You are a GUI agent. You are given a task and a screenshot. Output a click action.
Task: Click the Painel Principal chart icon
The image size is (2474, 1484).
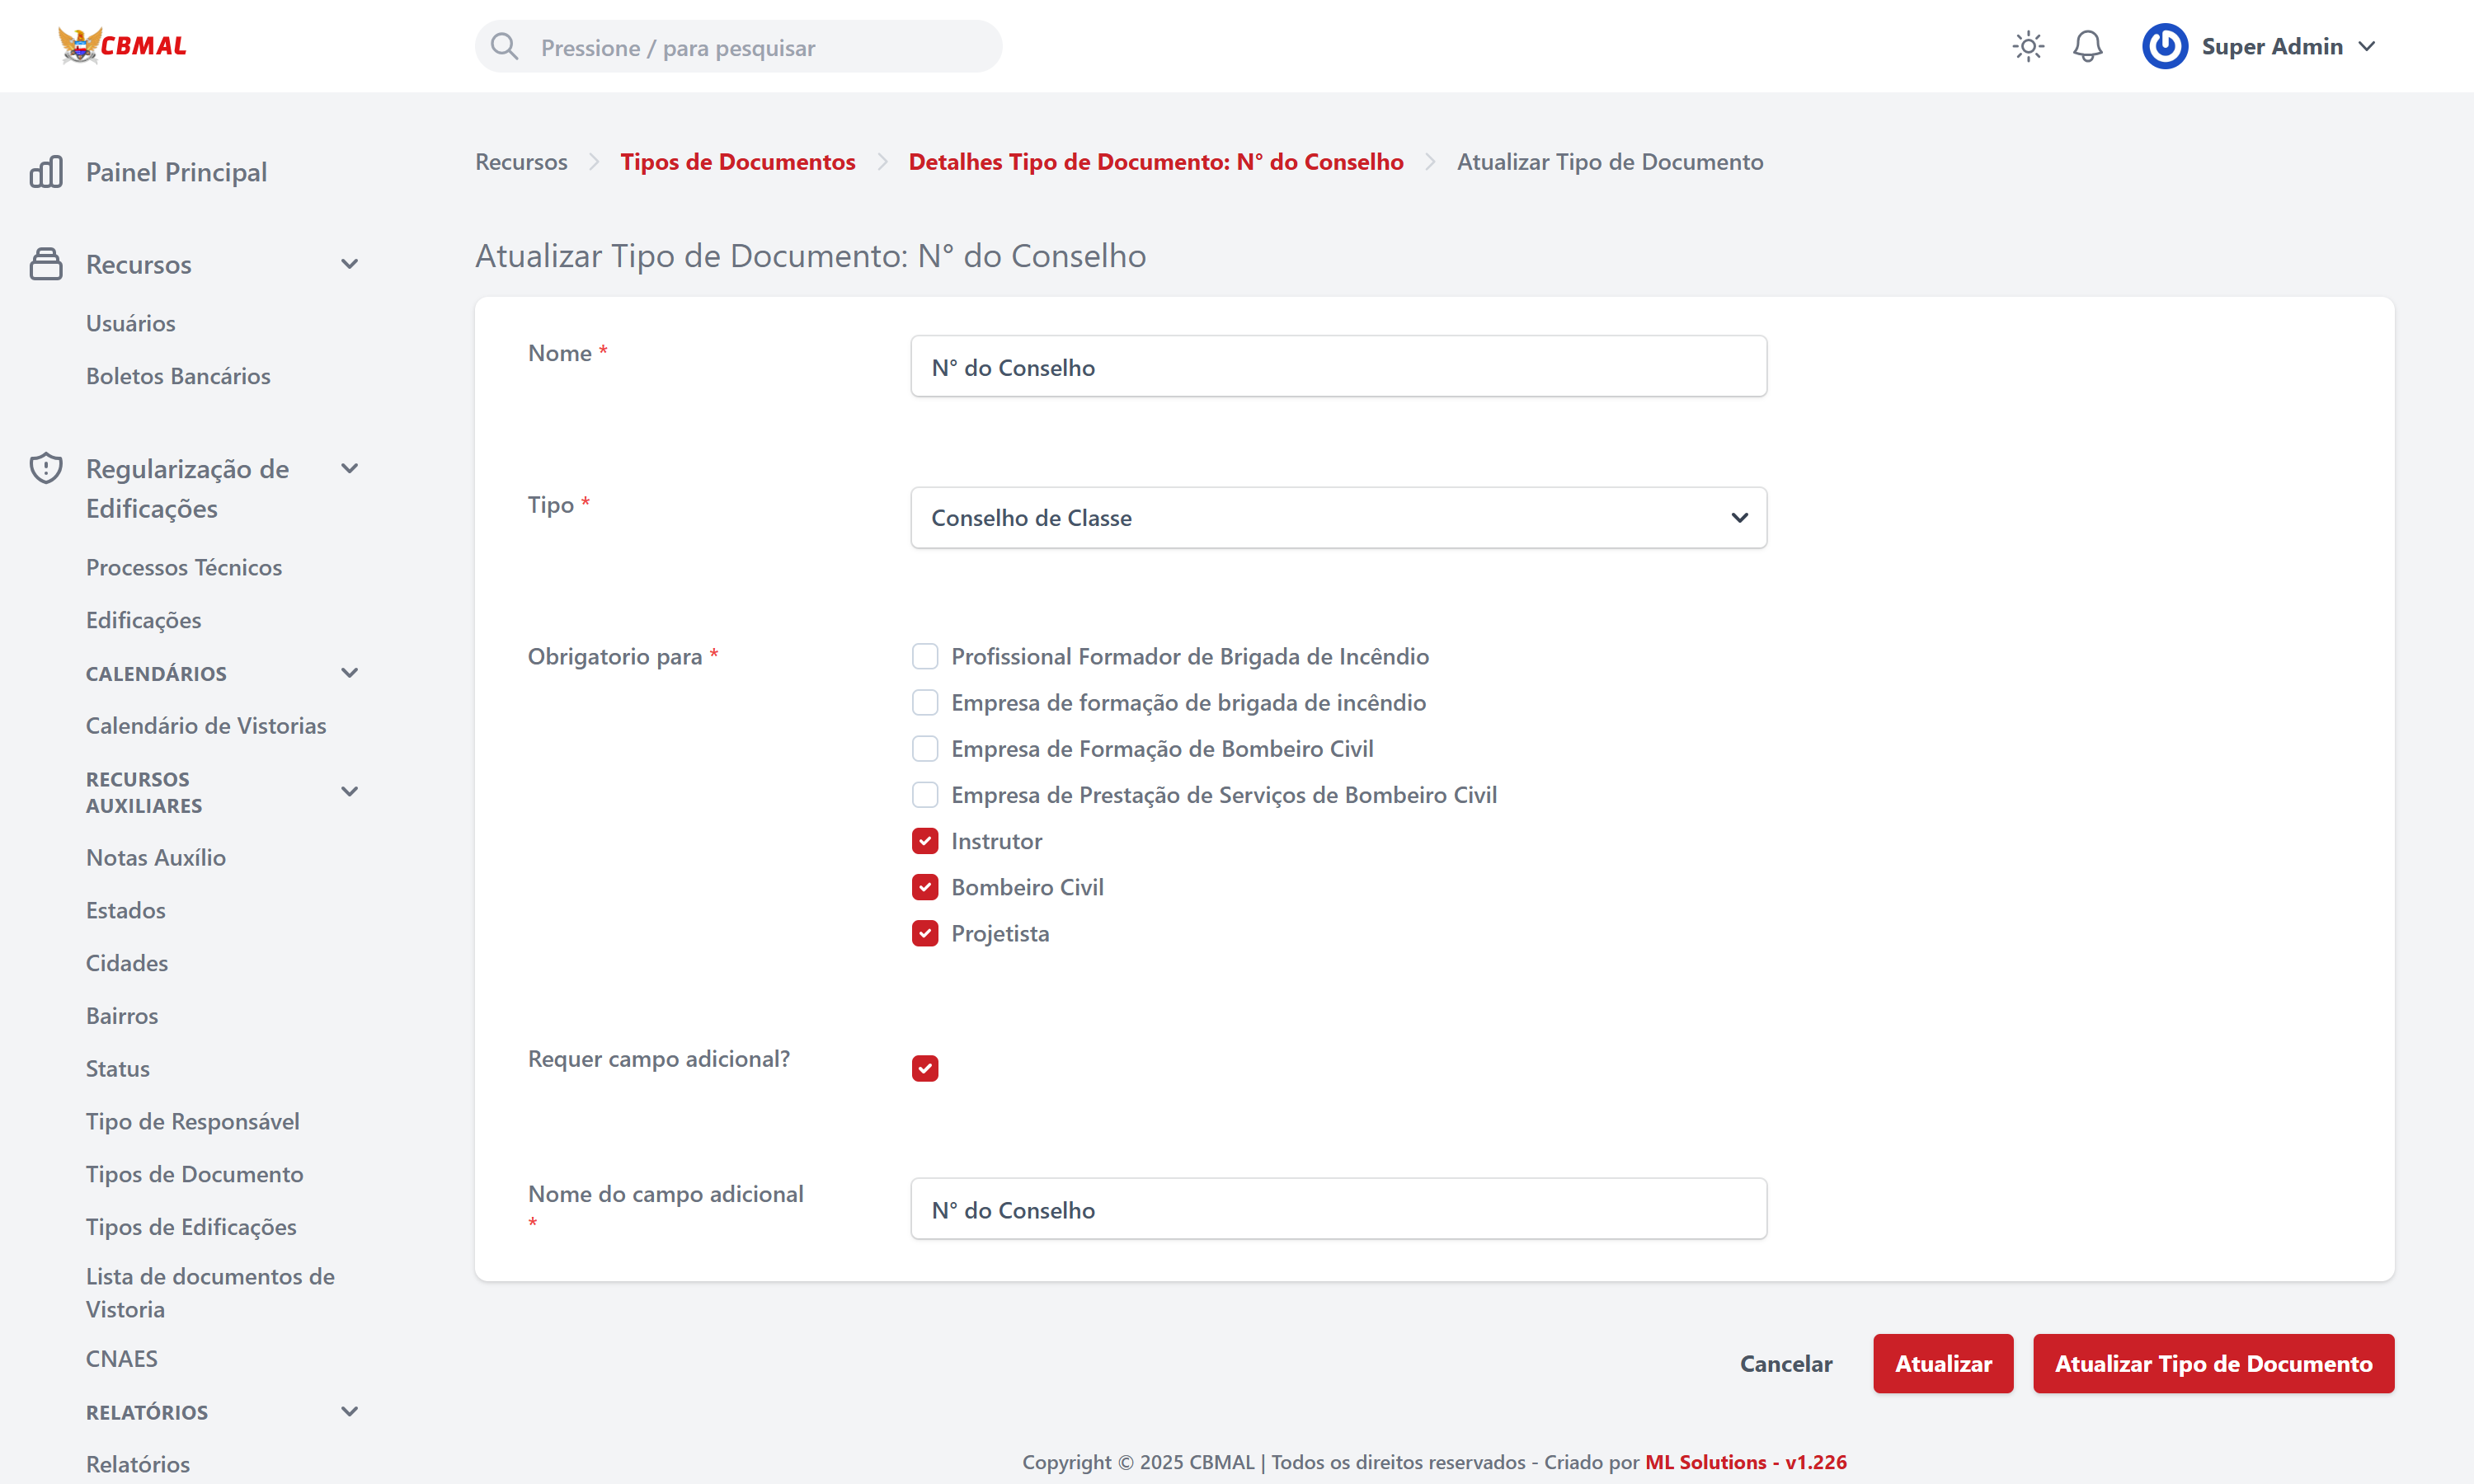tap(46, 172)
